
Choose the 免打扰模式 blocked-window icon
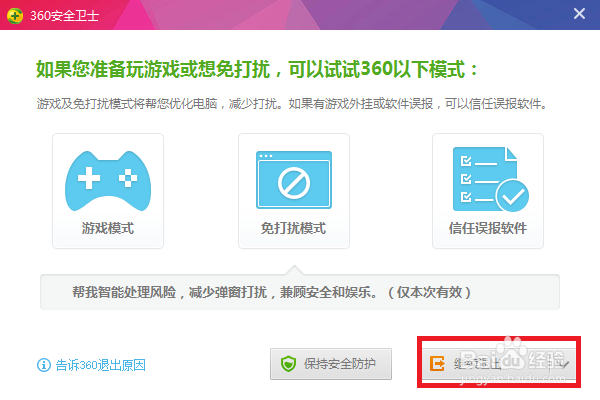293,180
